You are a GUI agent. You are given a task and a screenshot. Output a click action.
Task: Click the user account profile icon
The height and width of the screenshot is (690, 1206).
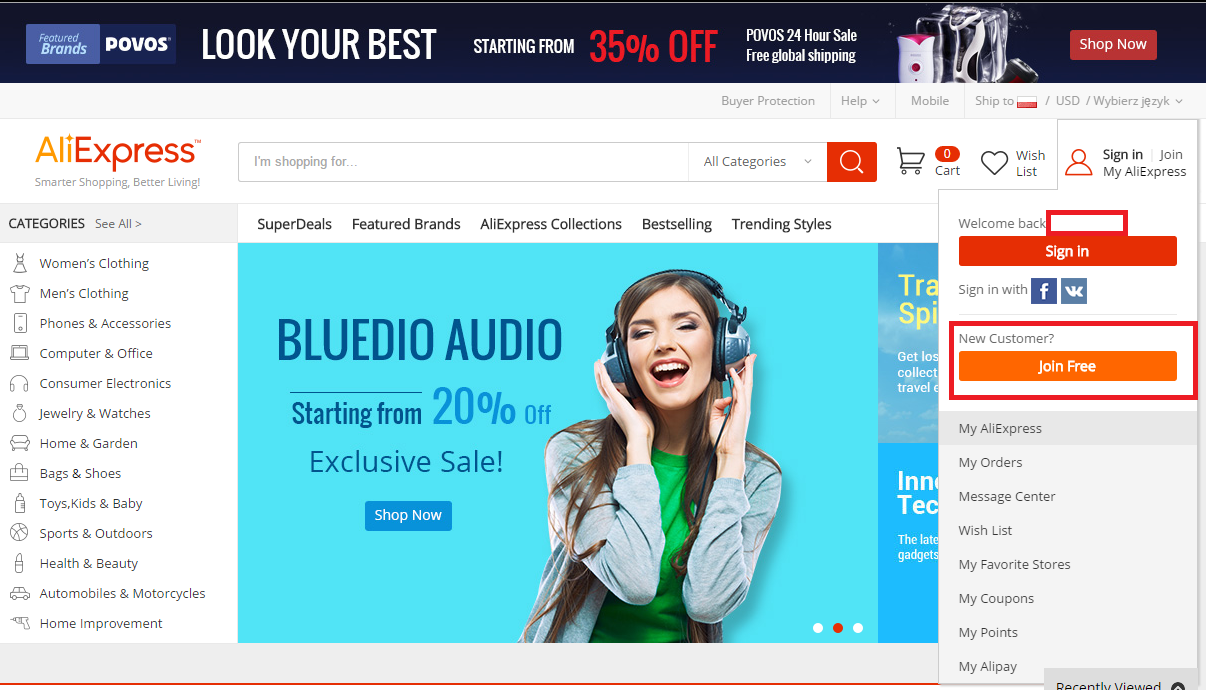pyautogui.click(x=1079, y=162)
